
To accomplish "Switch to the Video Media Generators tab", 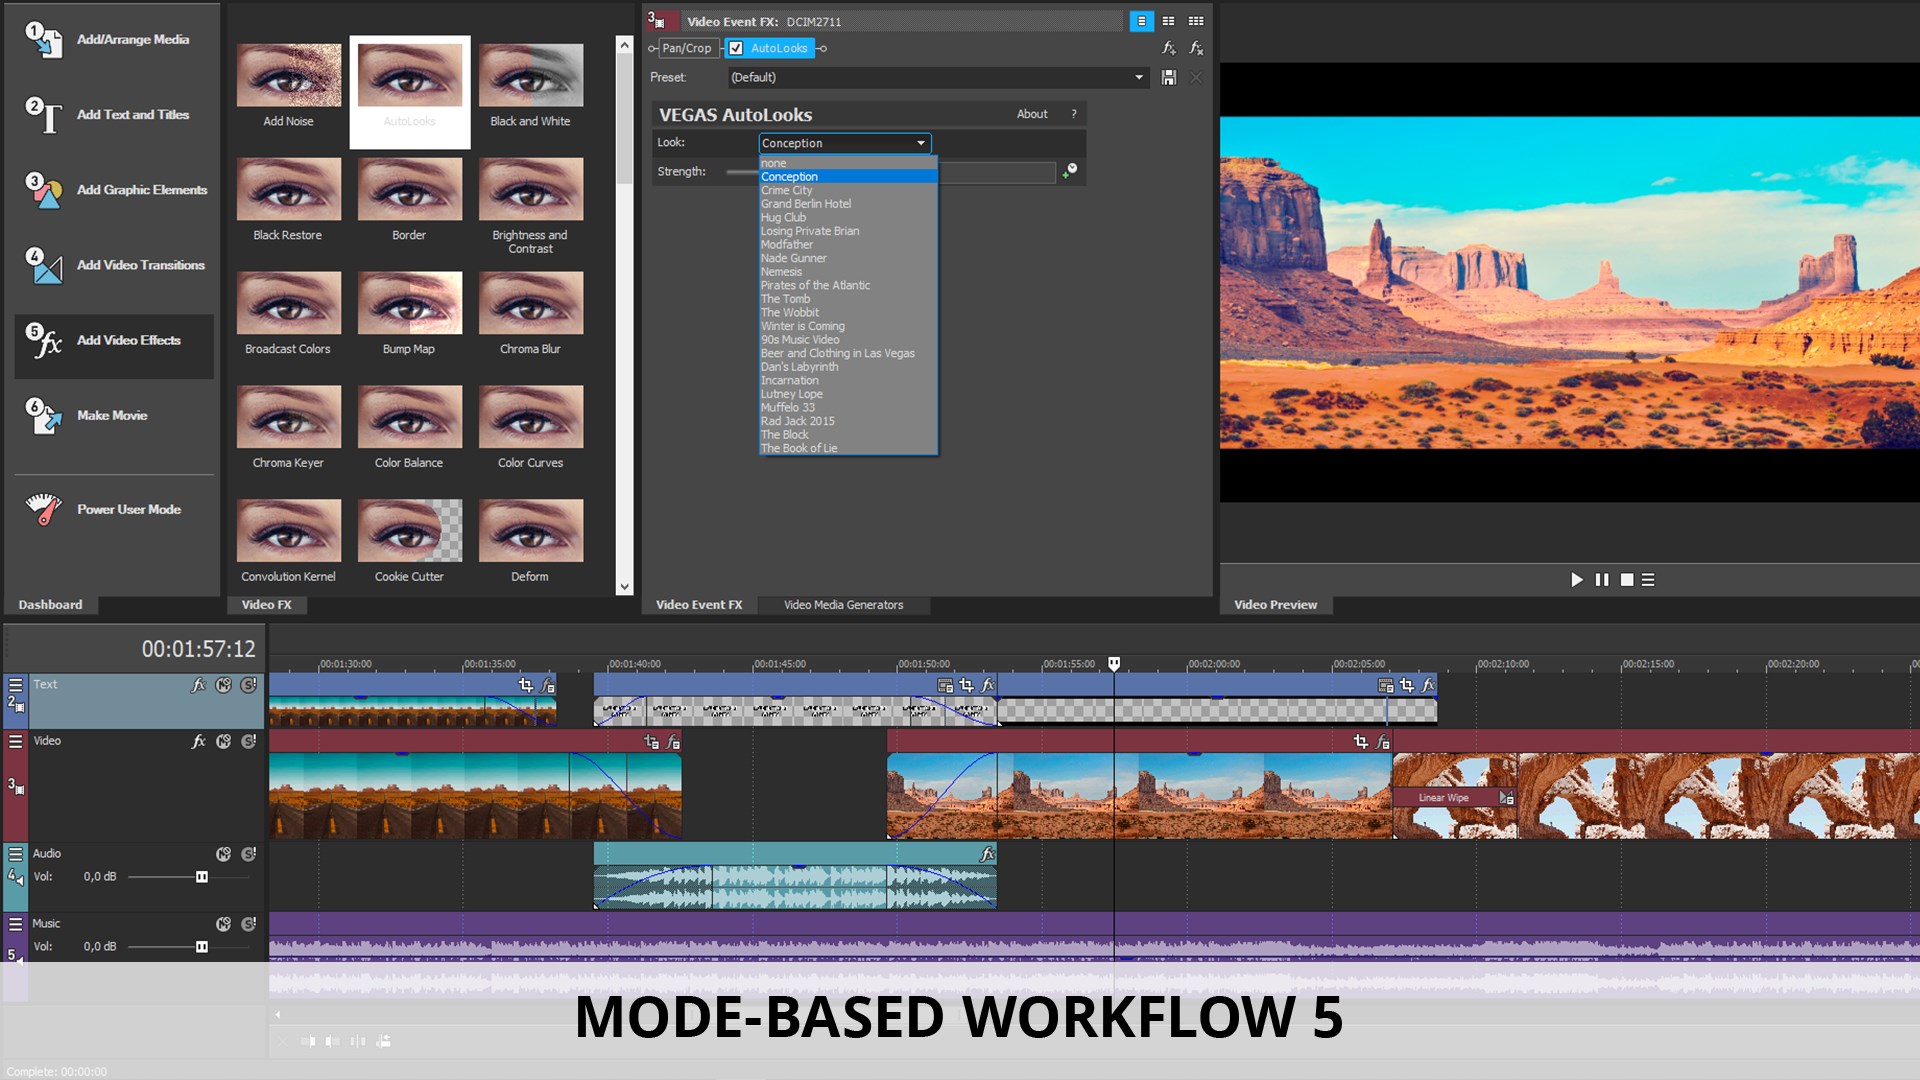I will pyautogui.click(x=843, y=604).
